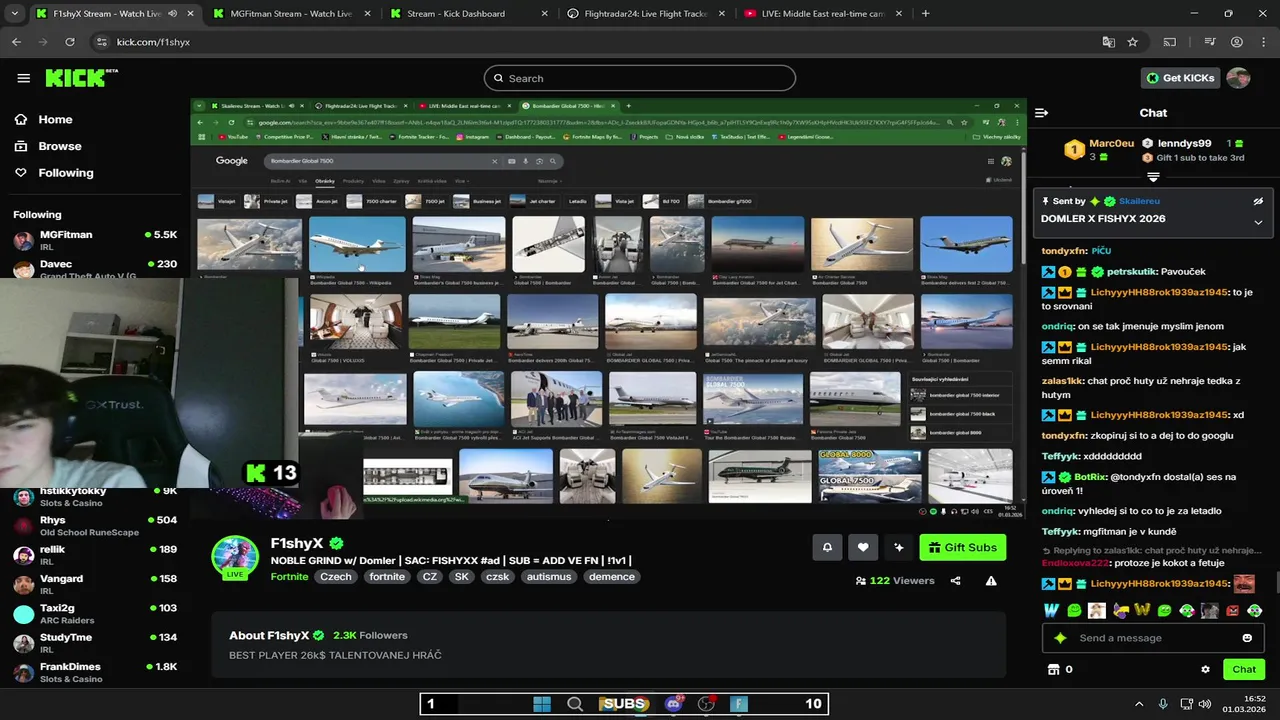Switch to LIVE: Middle East tab
The image size is (1280, 720).
pos(820,14)
